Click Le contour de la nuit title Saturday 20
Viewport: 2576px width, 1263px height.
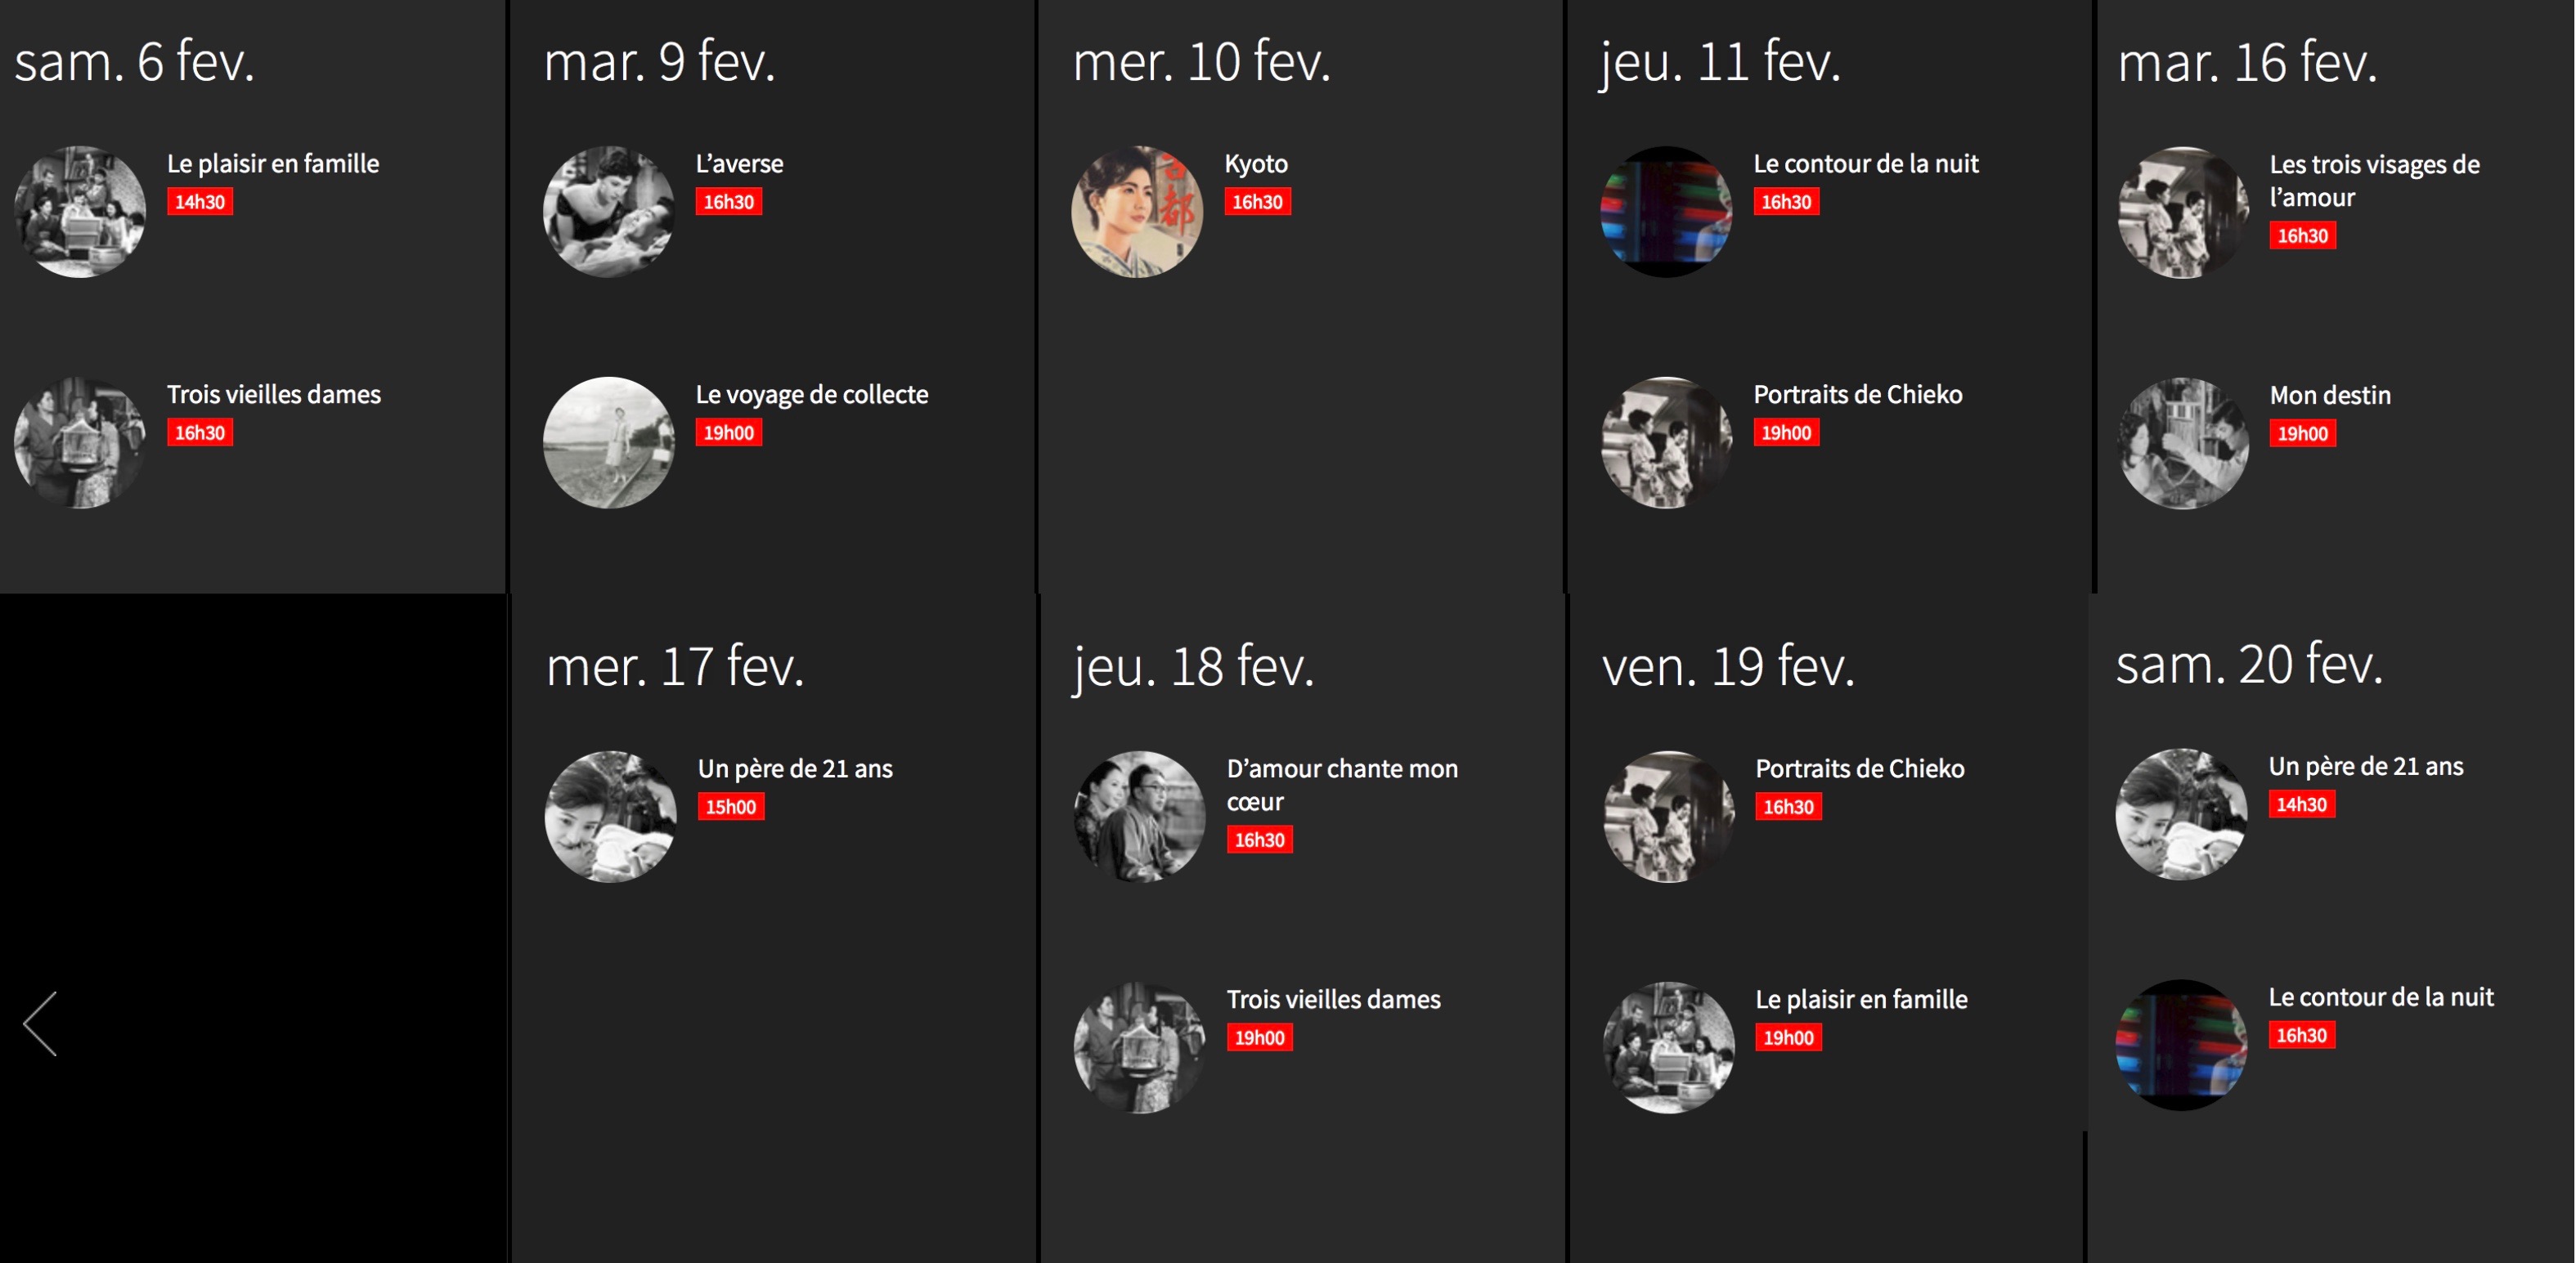(x=2380, y=998)
